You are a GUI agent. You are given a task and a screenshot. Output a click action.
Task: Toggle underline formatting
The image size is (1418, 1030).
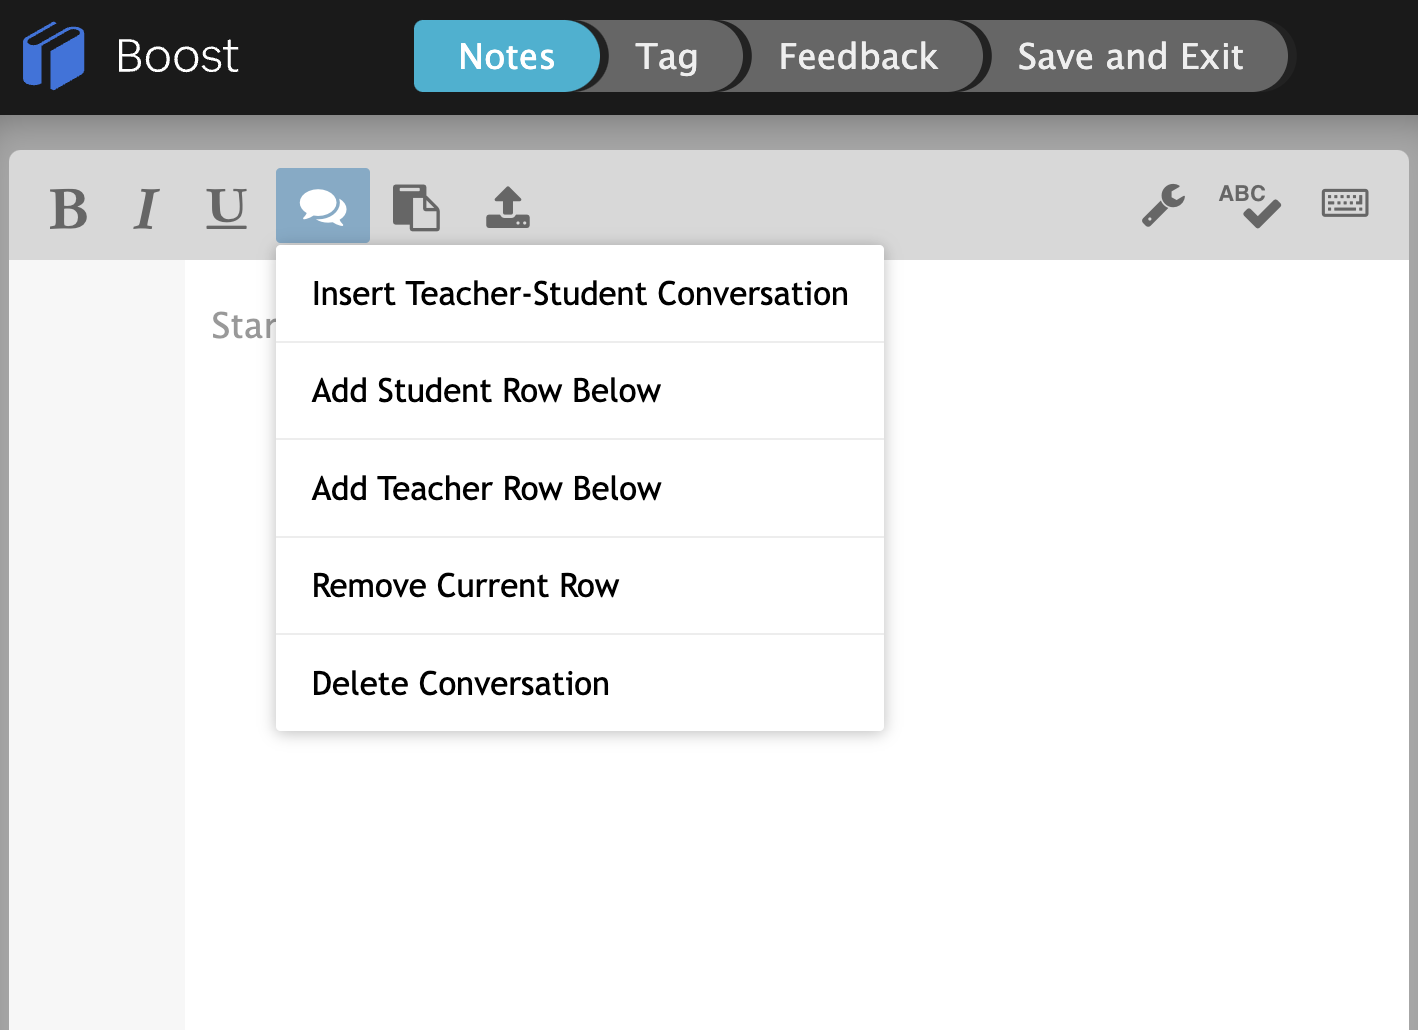coord(227,208)
